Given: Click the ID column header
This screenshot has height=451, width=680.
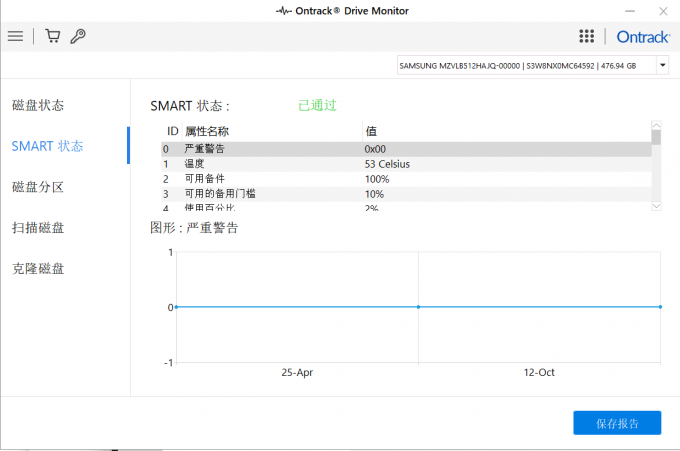Looking at the screenshot, I should pos(173,131).
